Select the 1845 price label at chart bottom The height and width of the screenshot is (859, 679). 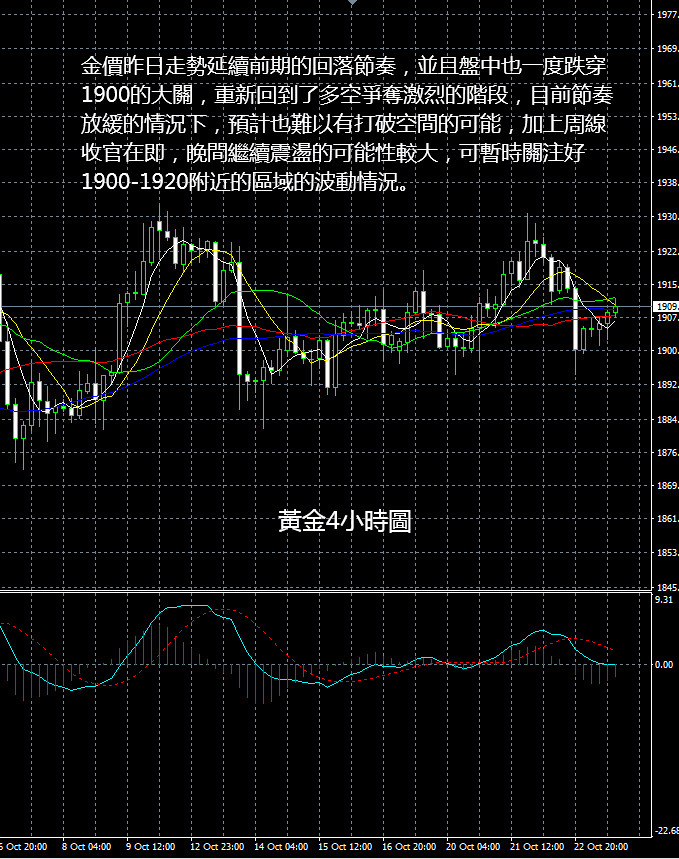[665, 587]
